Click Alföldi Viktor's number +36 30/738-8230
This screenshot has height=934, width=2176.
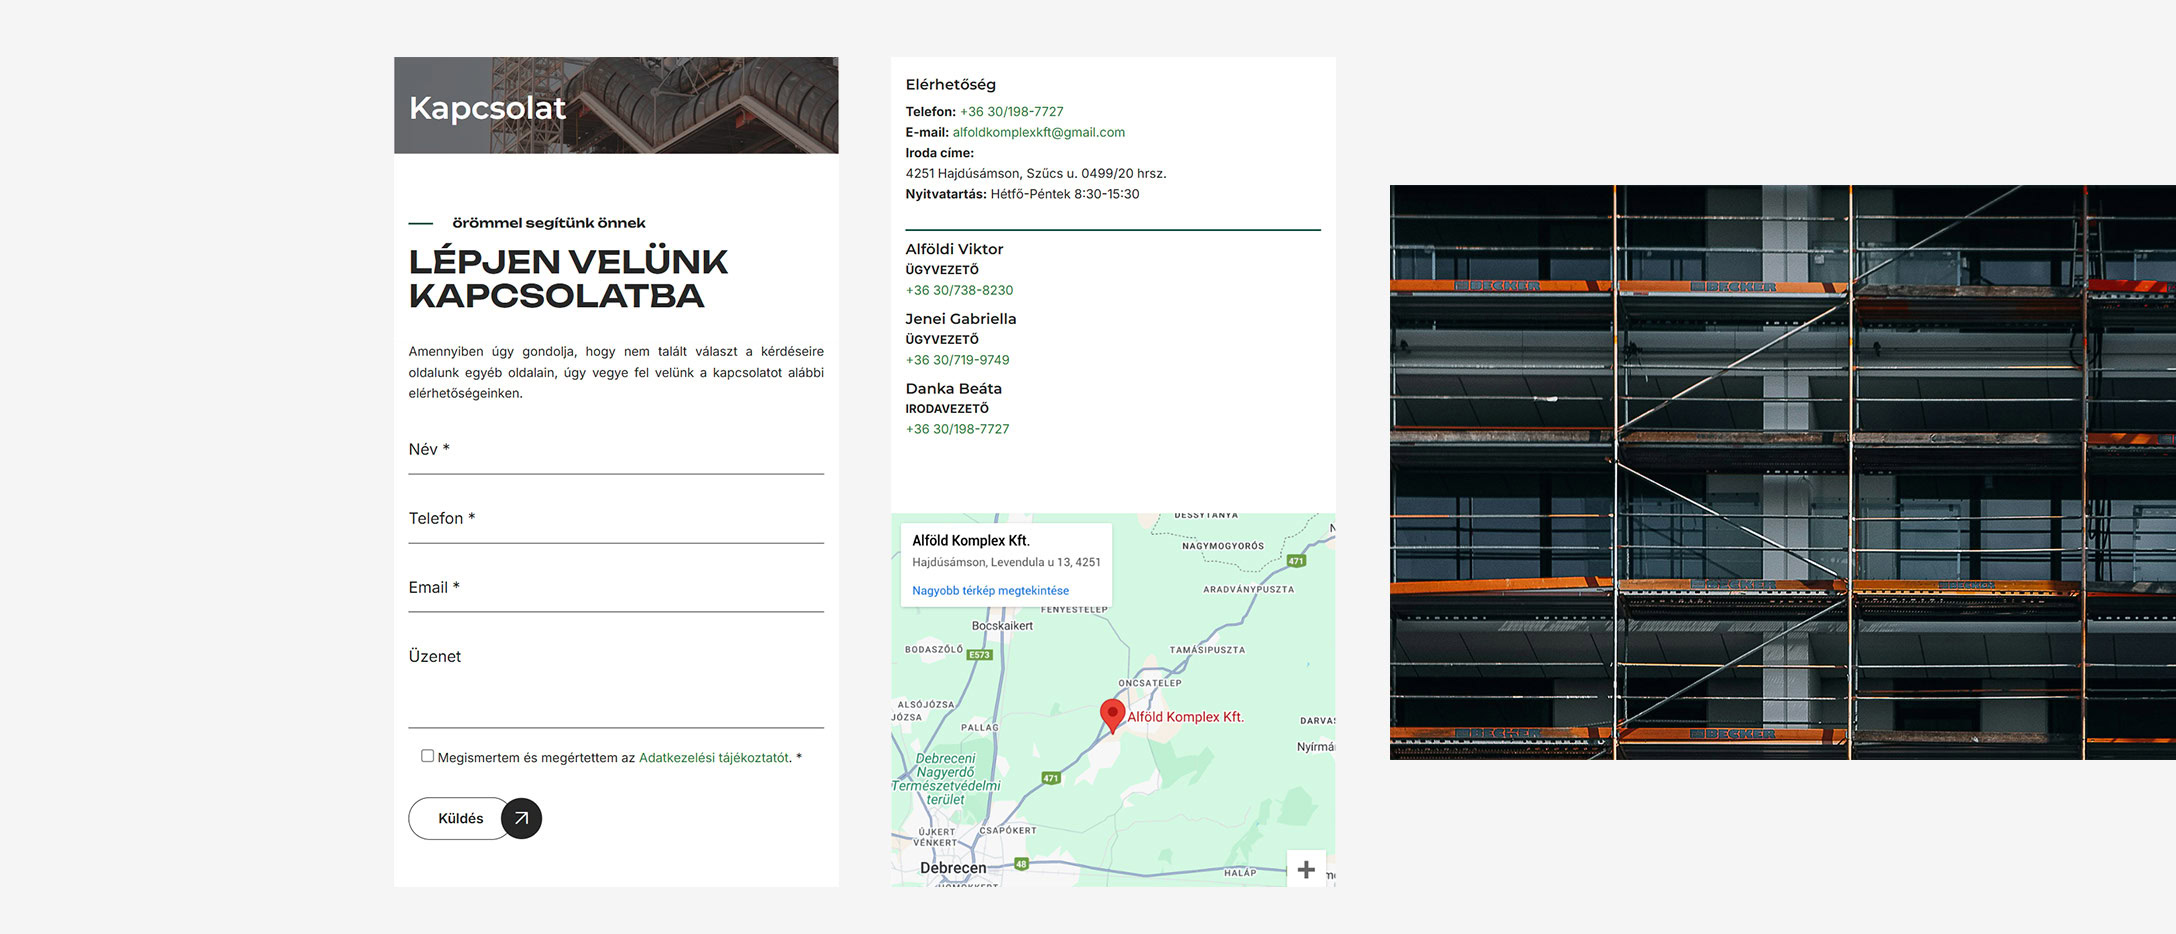[x=959, y=290]
